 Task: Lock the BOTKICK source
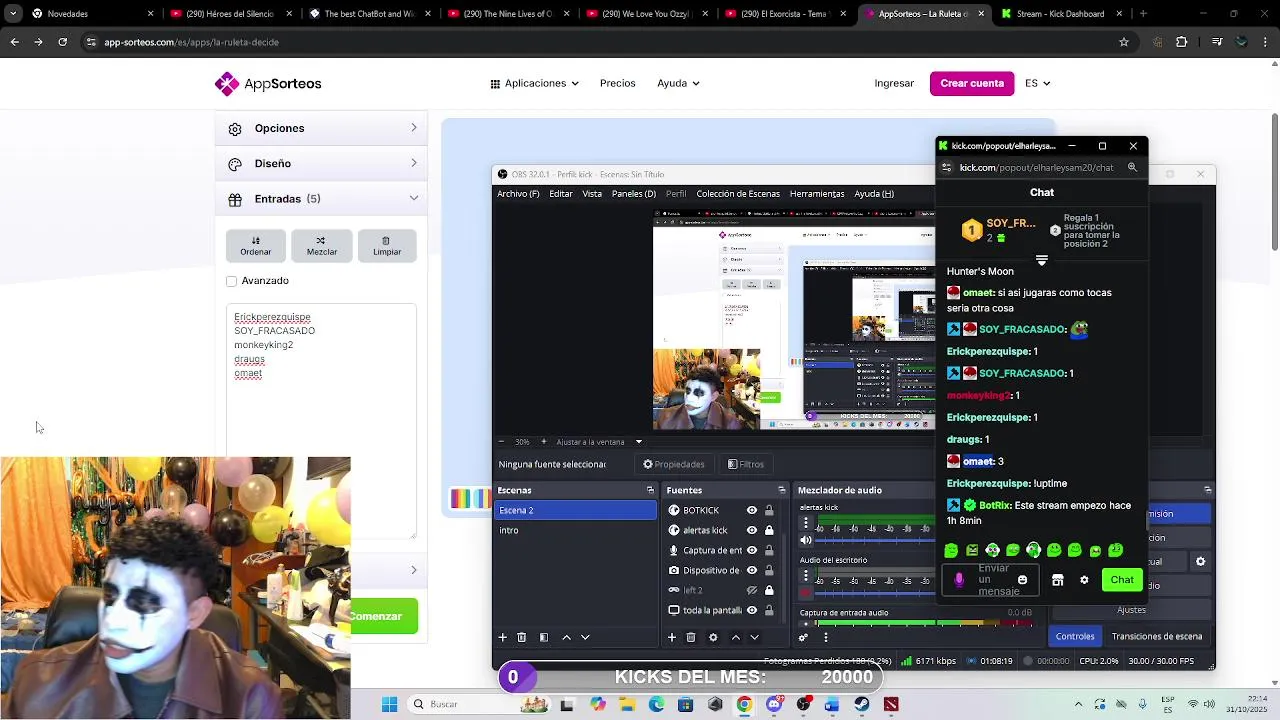click(x=769, y=510)
